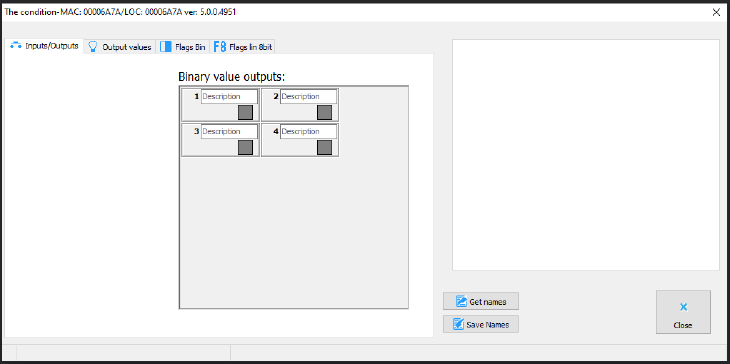Edit Description field of output 4
The height and width of the screenshot is (364, 730).
tap(308, 131)
